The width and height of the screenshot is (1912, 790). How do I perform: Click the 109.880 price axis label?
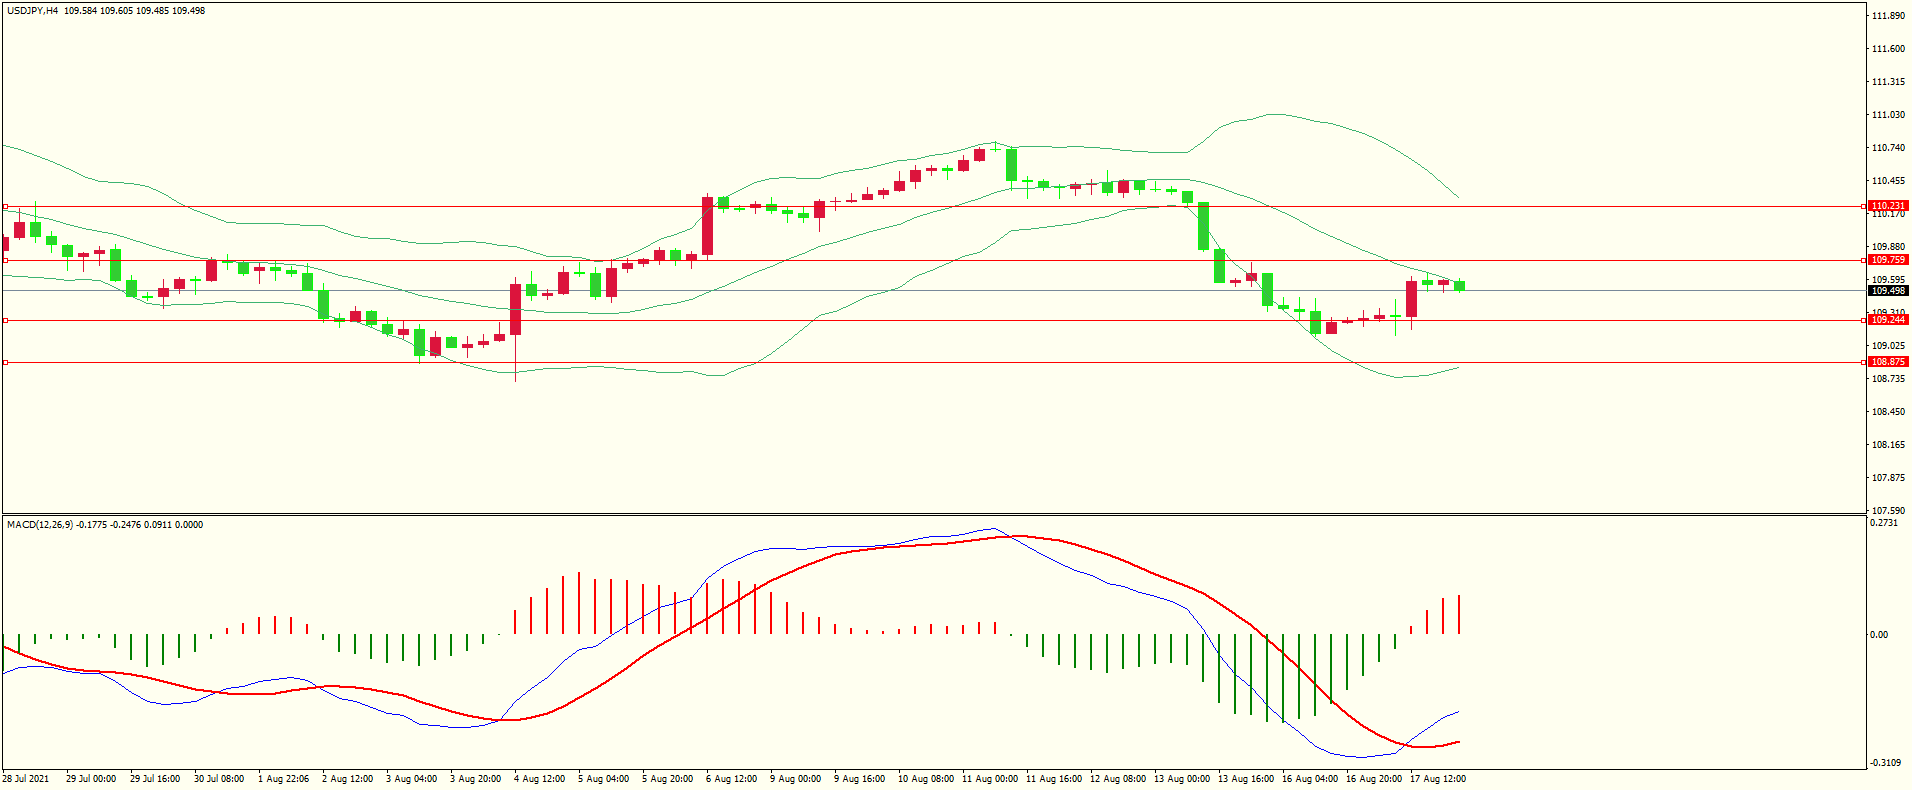[1888, 247]
